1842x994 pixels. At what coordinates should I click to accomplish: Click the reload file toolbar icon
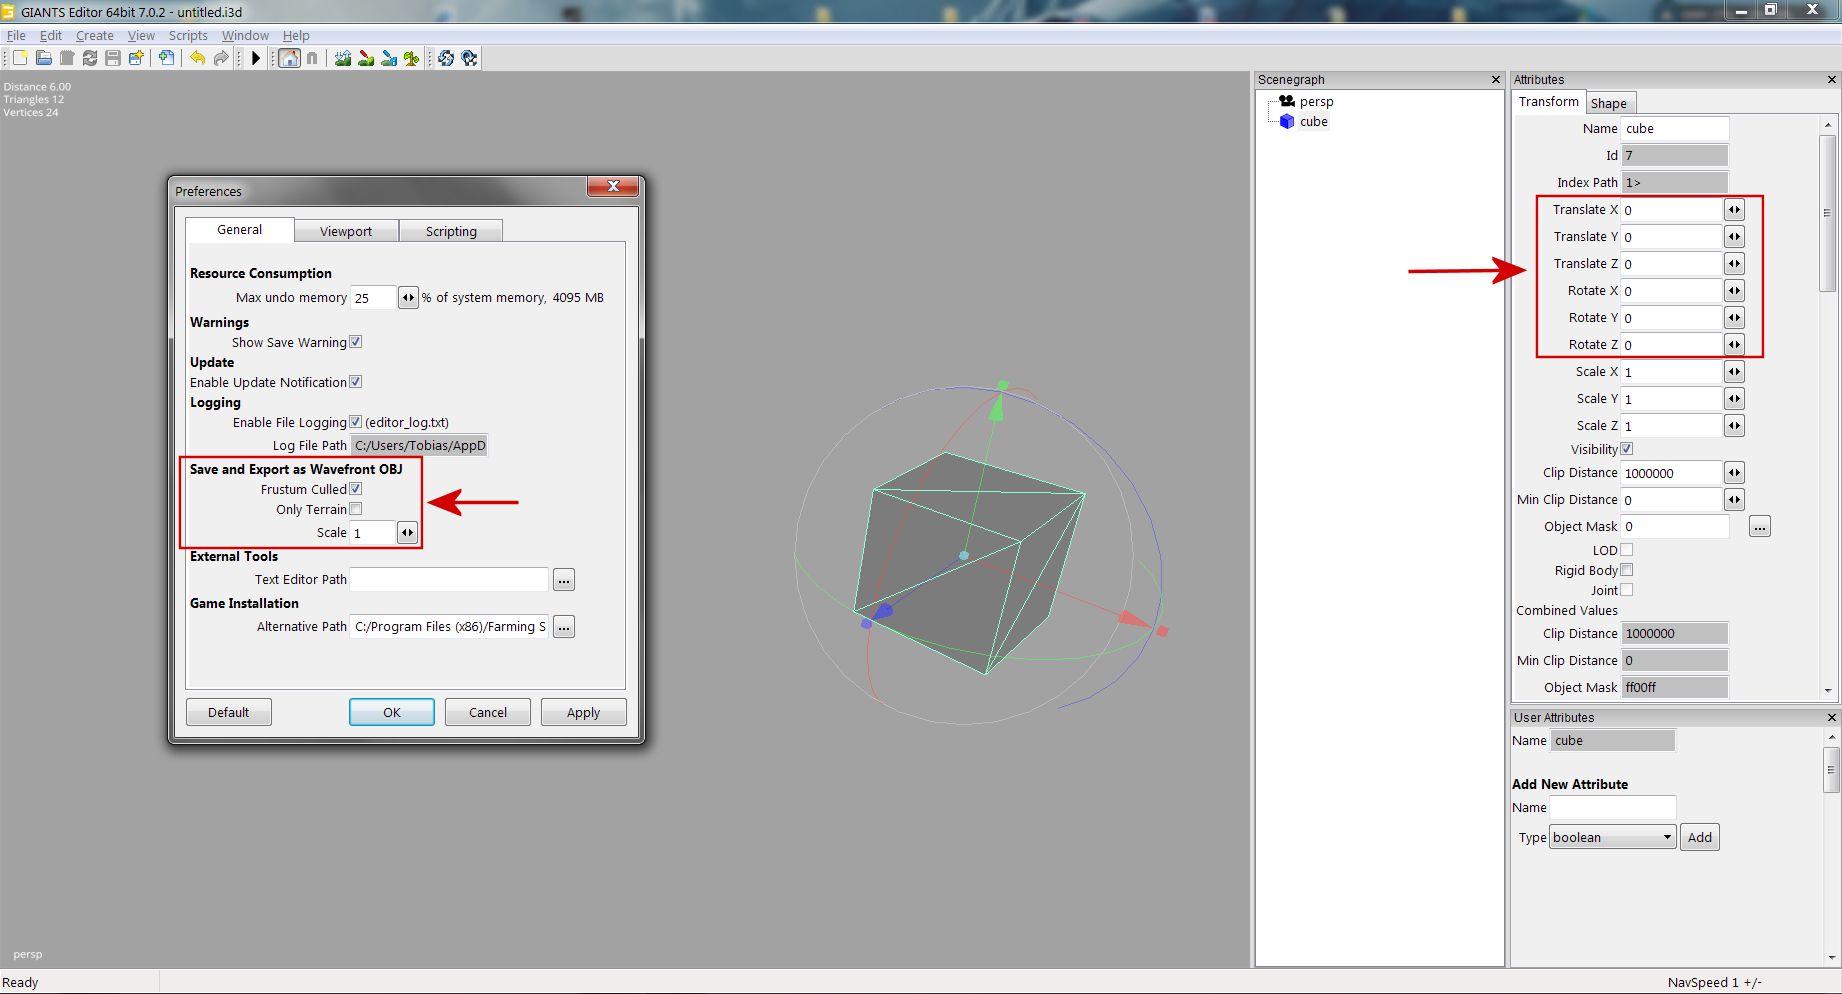pyautogui.click(x=90, y=58)
